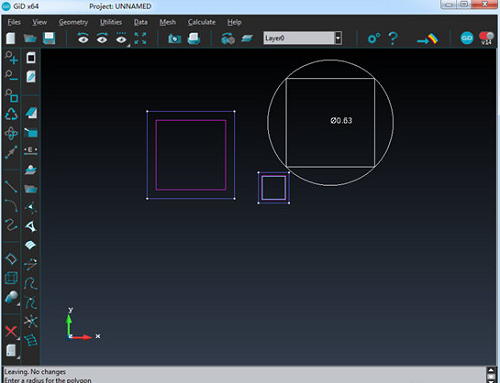Select the create volume cube tool
This screenshot has height=383, width=500.
point(11,278)
